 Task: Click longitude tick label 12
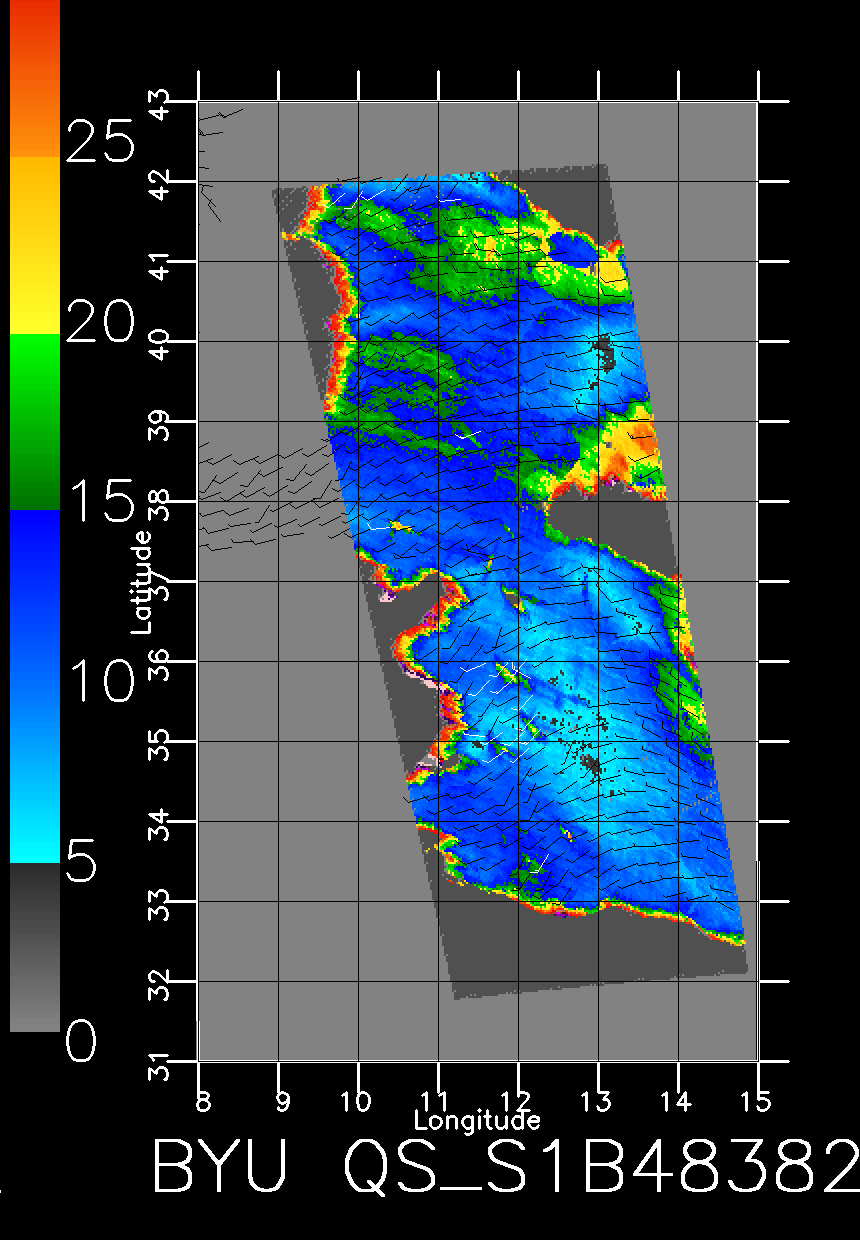pos(517,1101)
